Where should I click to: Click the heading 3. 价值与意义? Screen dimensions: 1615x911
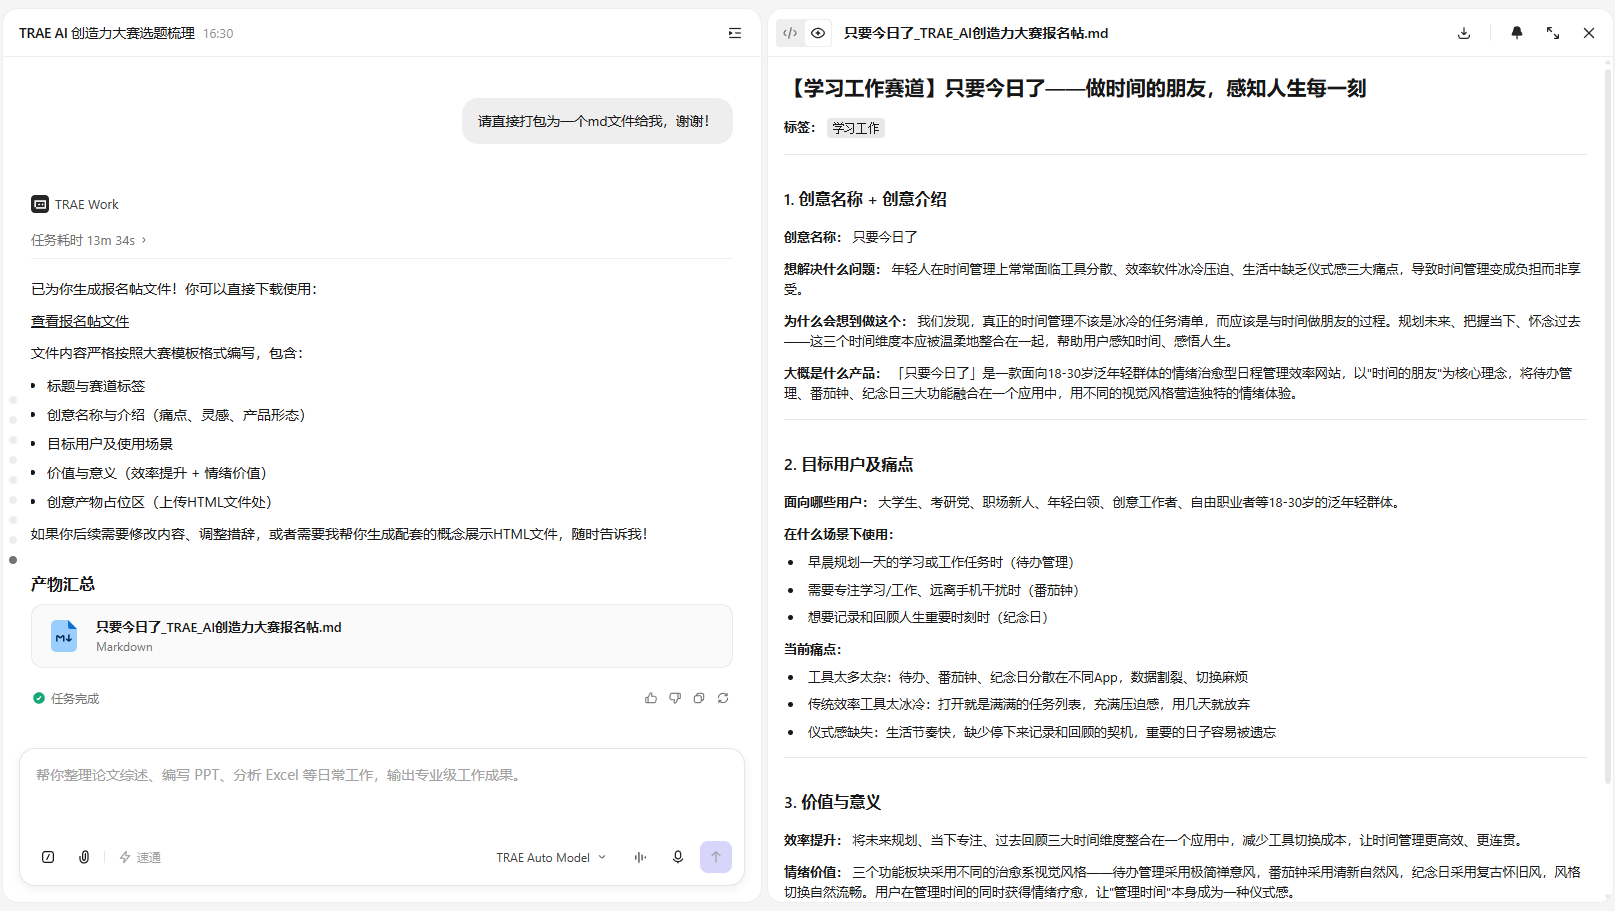(x=832, y=802)
